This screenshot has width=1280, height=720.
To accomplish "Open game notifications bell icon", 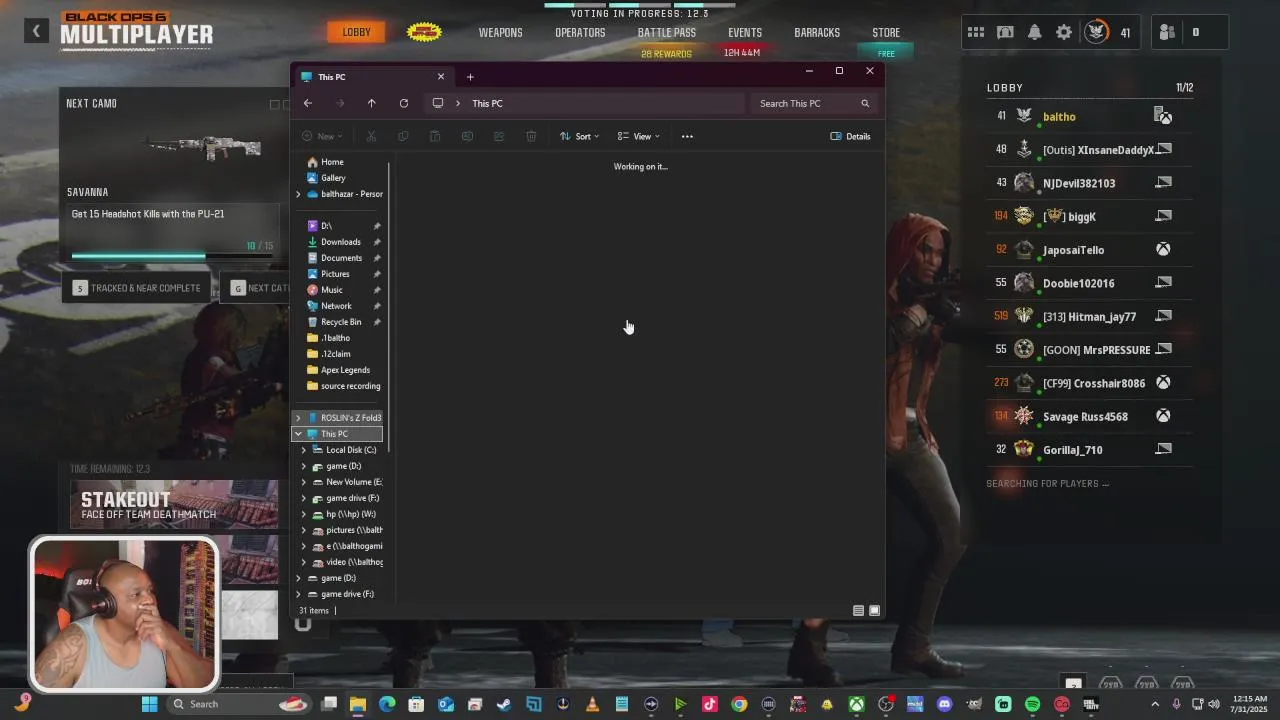I will pos(1035,32).
